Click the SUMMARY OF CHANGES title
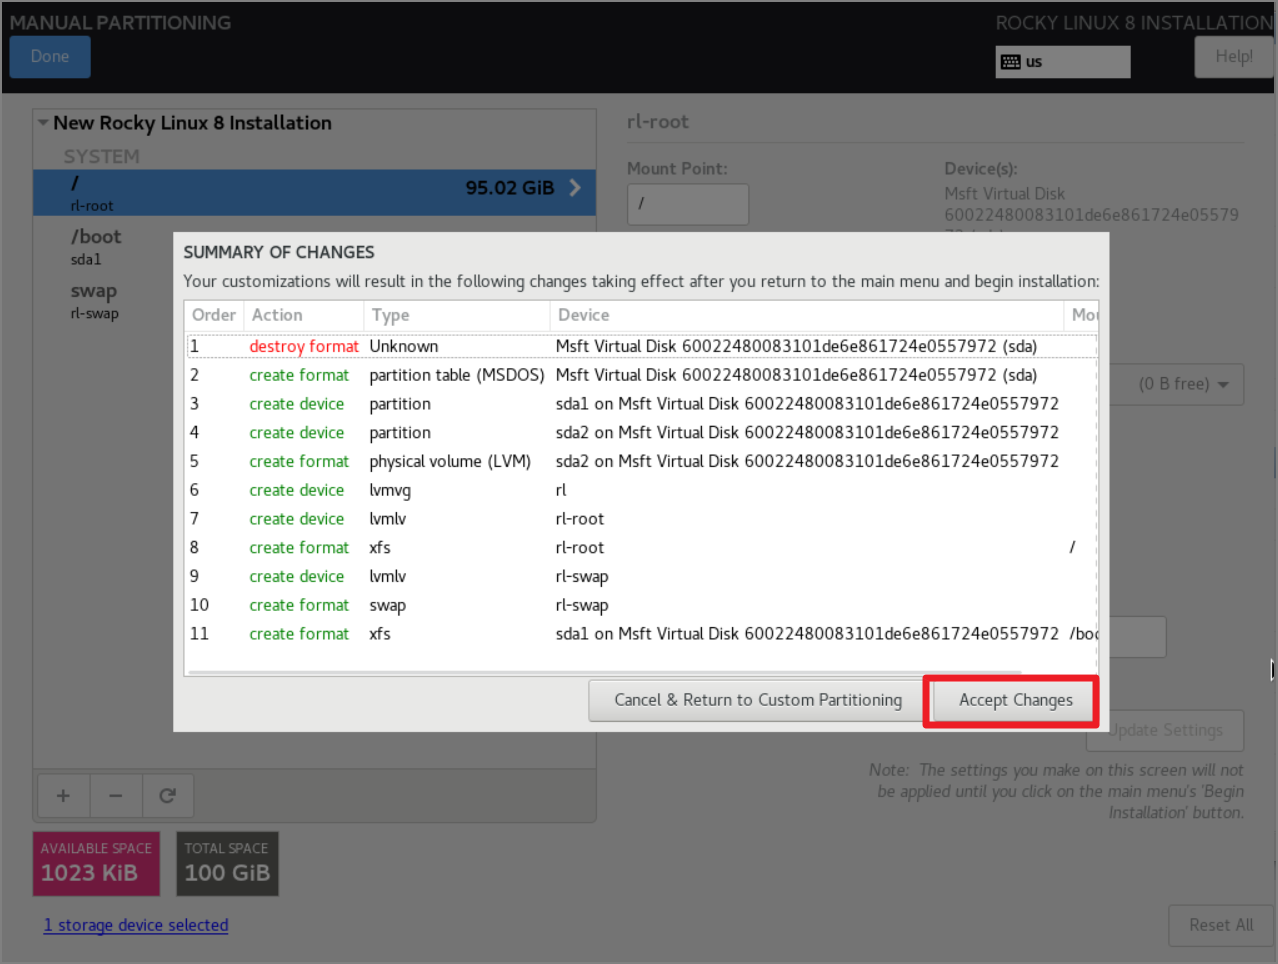The height and width of the screenshot is (964, 1278). click(x=279, y=252)
